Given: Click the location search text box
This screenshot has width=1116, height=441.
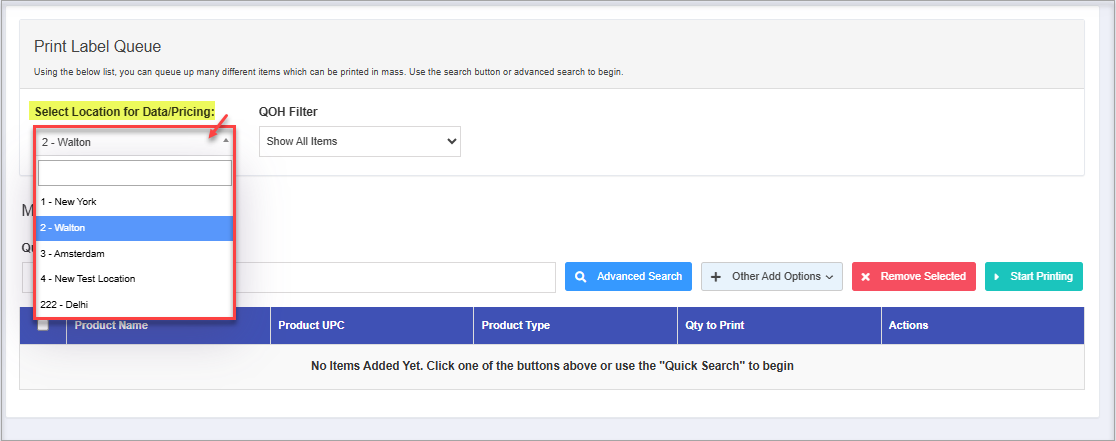Looking at the screenshot, I should coord(134,173).
